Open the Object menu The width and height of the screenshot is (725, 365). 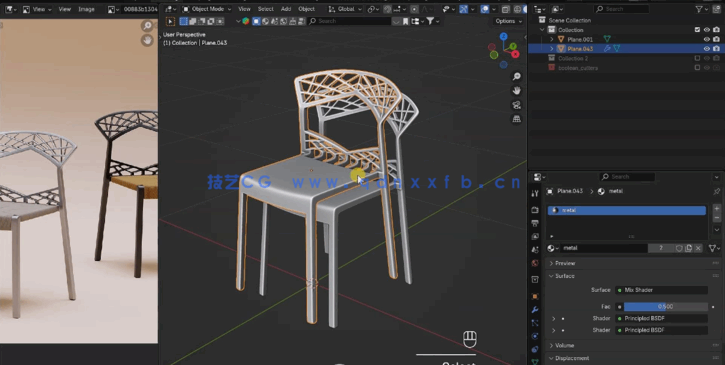307,9
